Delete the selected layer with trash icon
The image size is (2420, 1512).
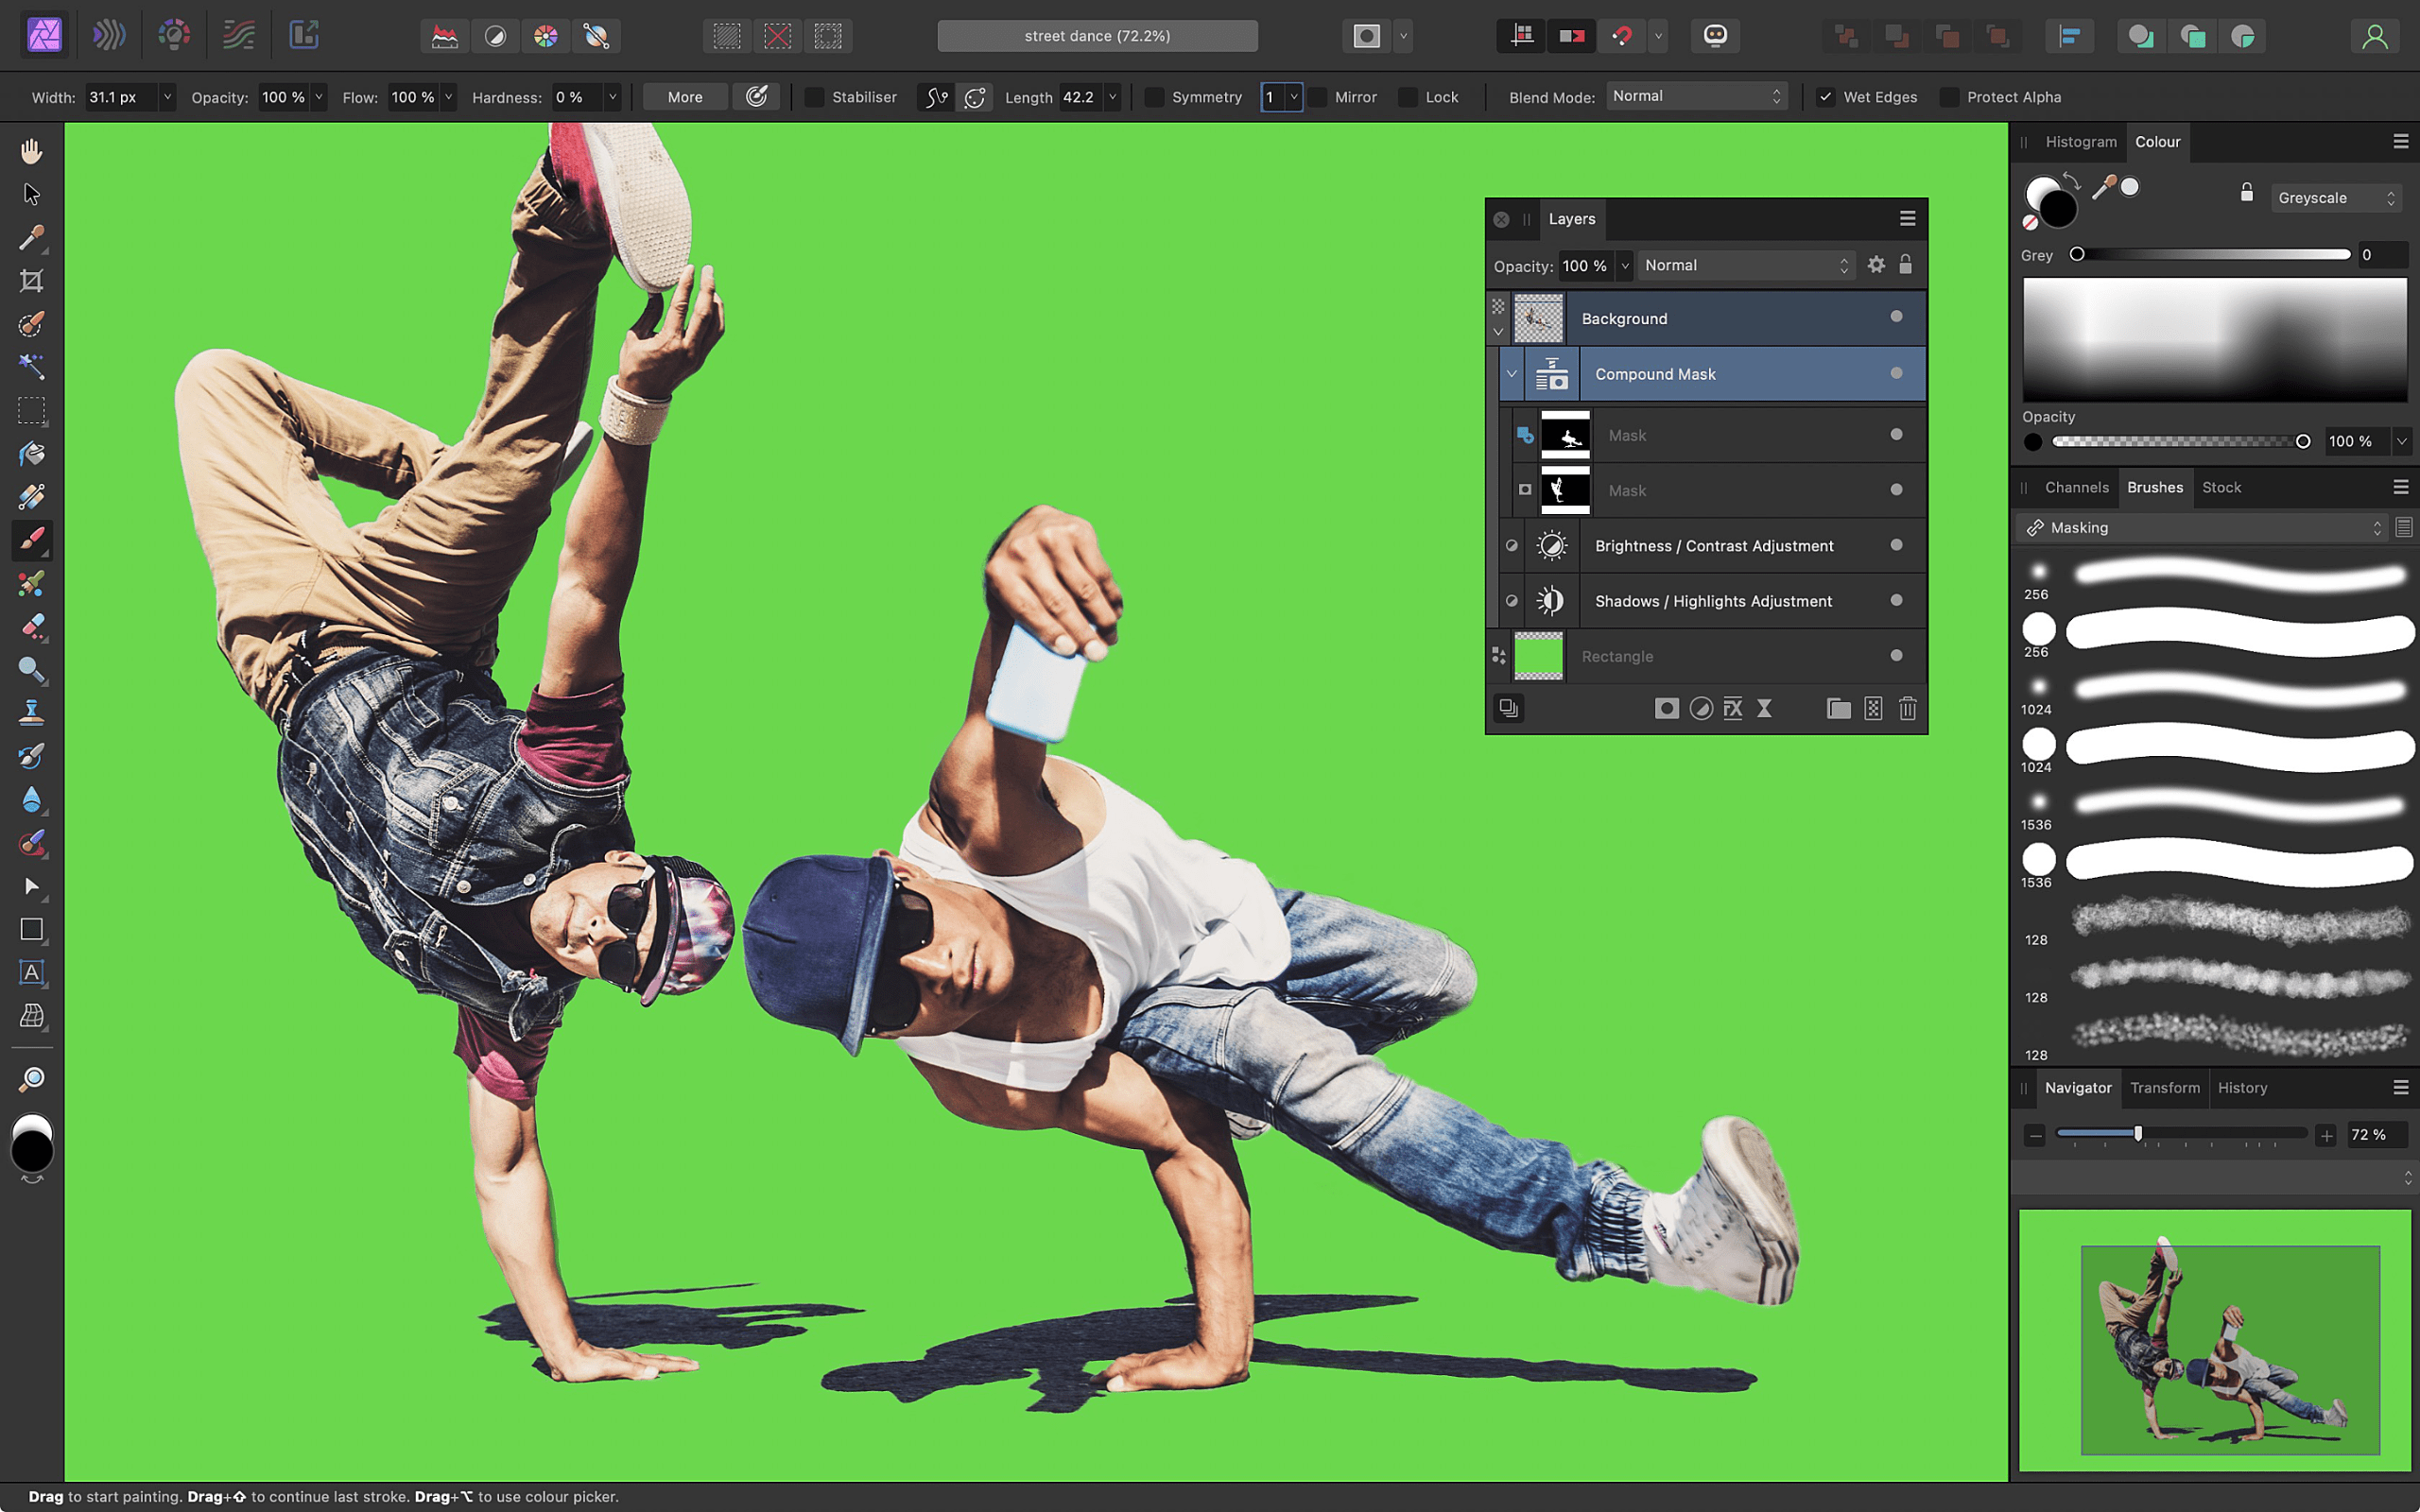1907,708
